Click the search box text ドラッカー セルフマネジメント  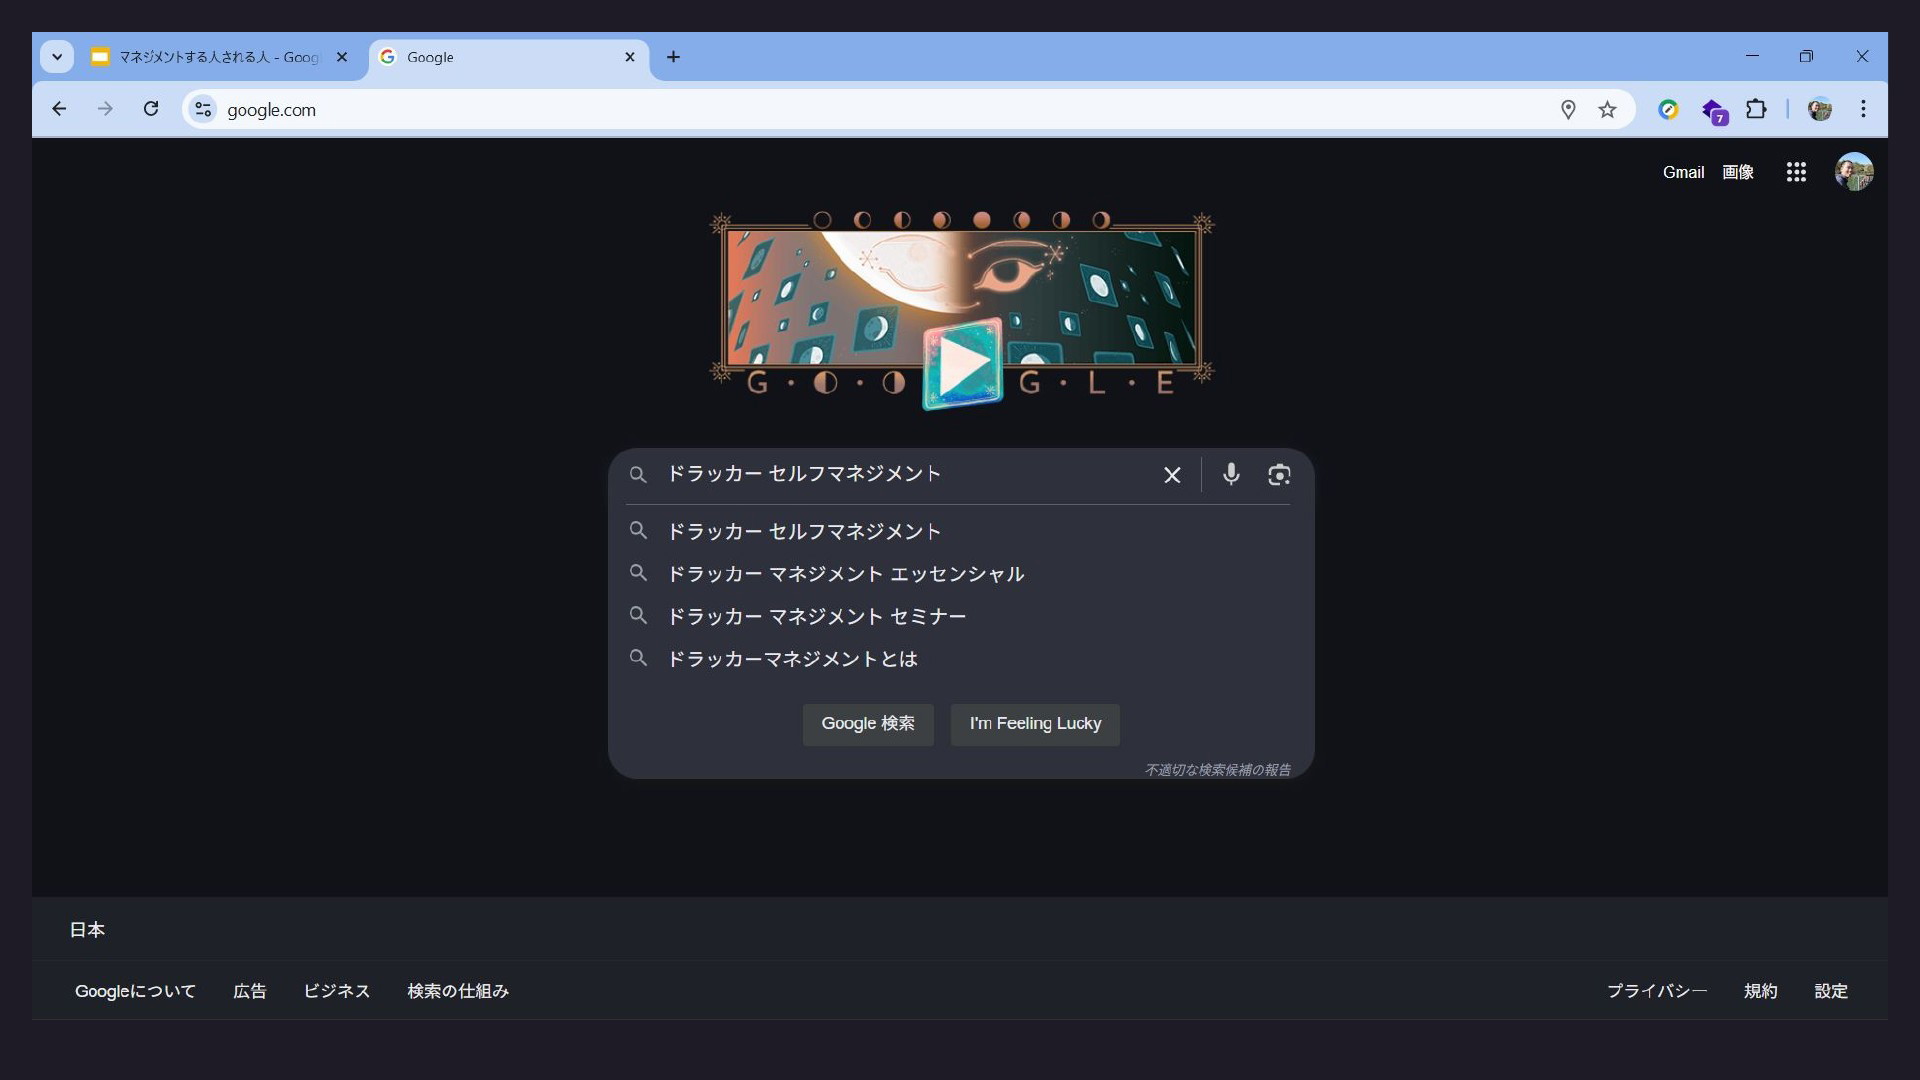[x=804, y=474]
